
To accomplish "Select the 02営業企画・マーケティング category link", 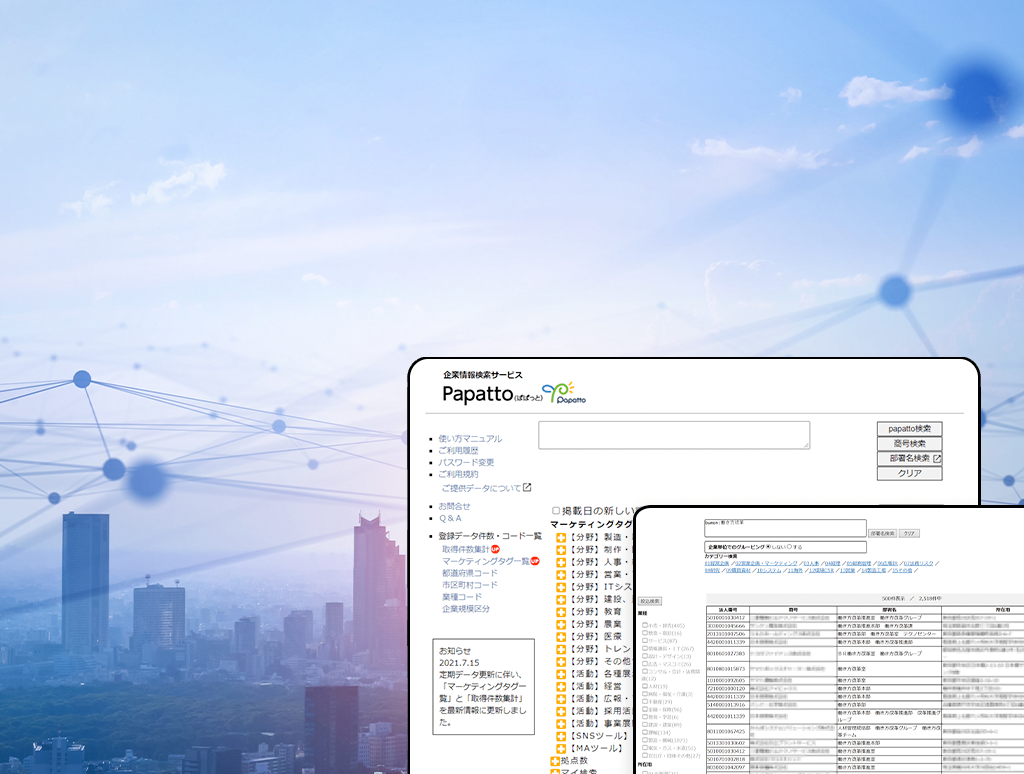I will pyautogui.click(x=766, y=563).
